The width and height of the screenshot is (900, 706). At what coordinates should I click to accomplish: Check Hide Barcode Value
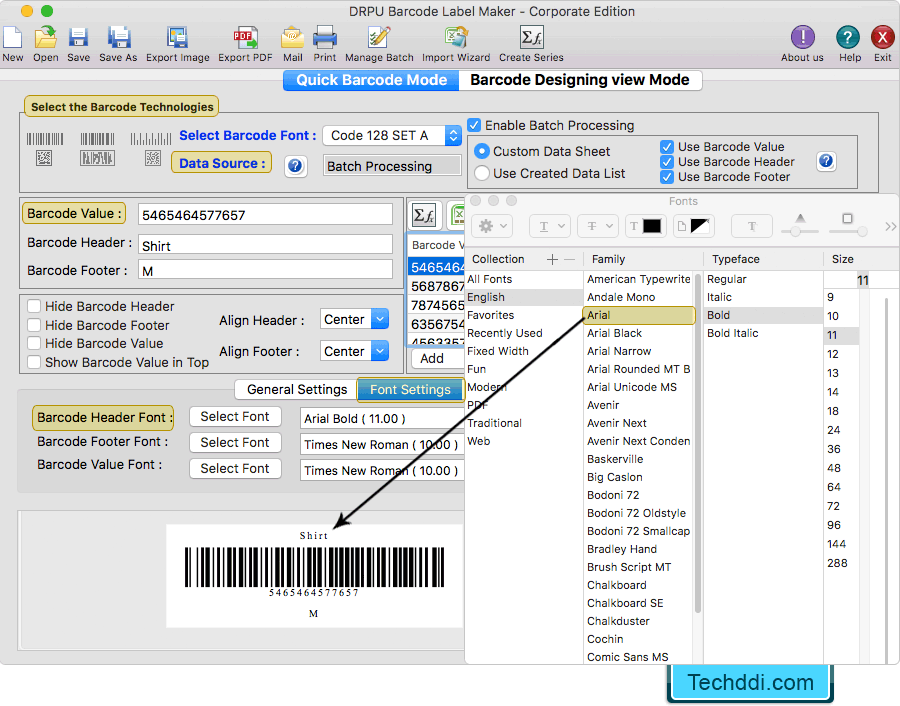[34, 343]
